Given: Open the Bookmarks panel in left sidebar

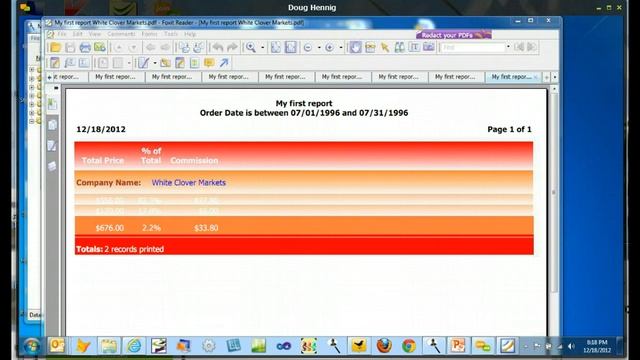Looking at the screenshot, I should click(52, 104).
